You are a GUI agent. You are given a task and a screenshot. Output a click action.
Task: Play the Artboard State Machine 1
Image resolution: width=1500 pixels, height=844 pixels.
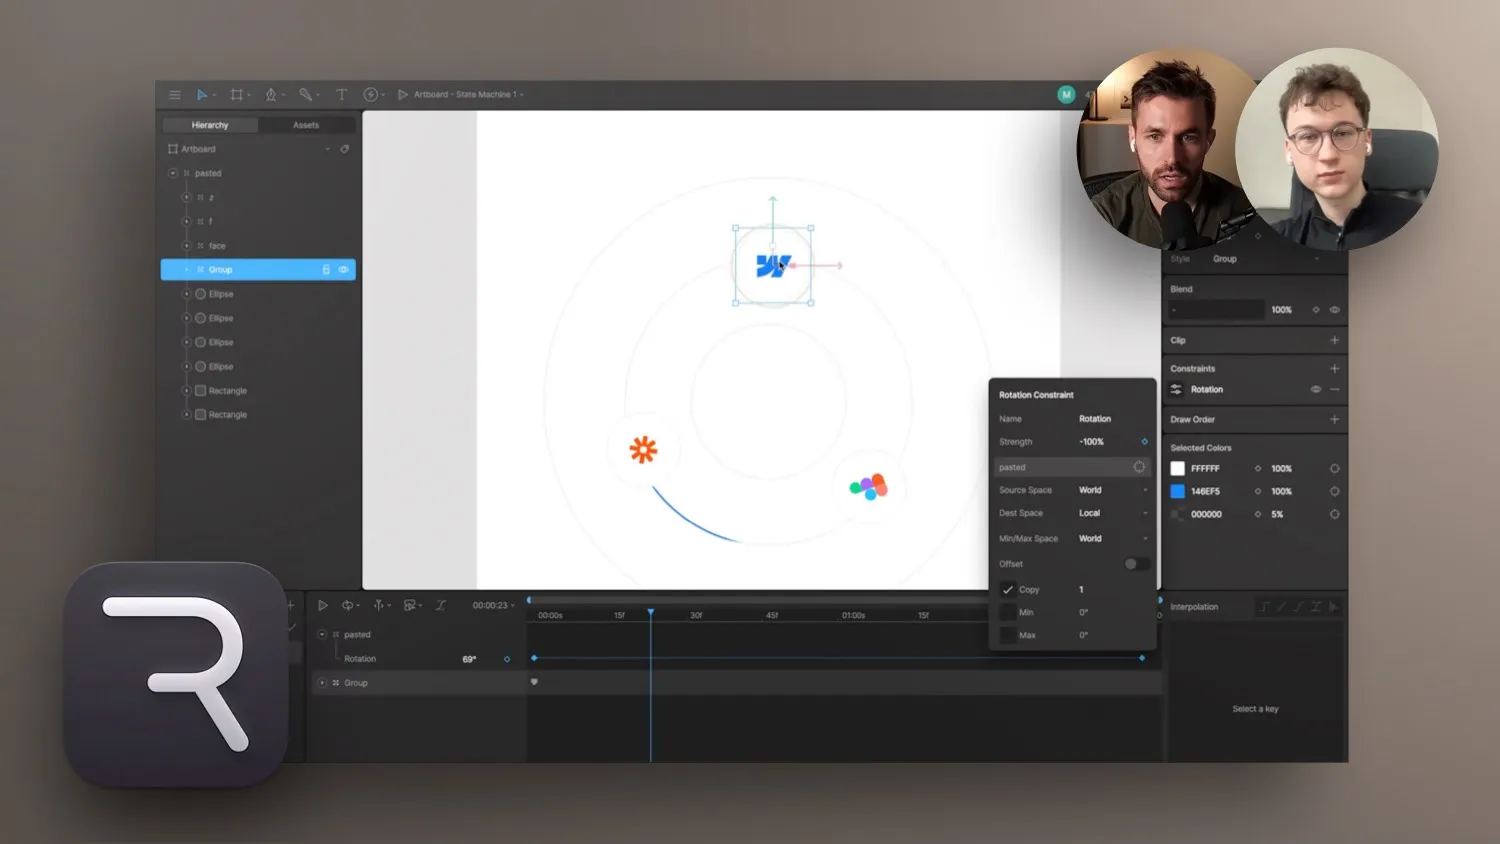point(403,95)
